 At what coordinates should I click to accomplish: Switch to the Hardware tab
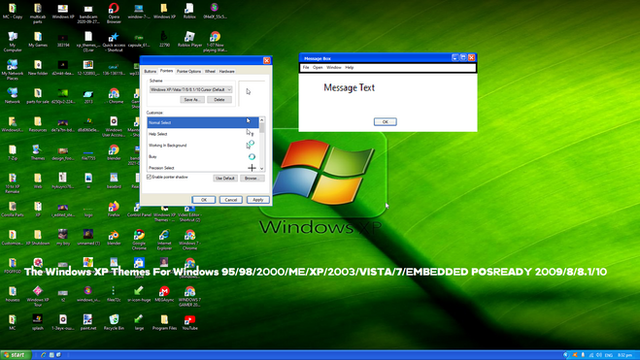(x=227, y=71)
